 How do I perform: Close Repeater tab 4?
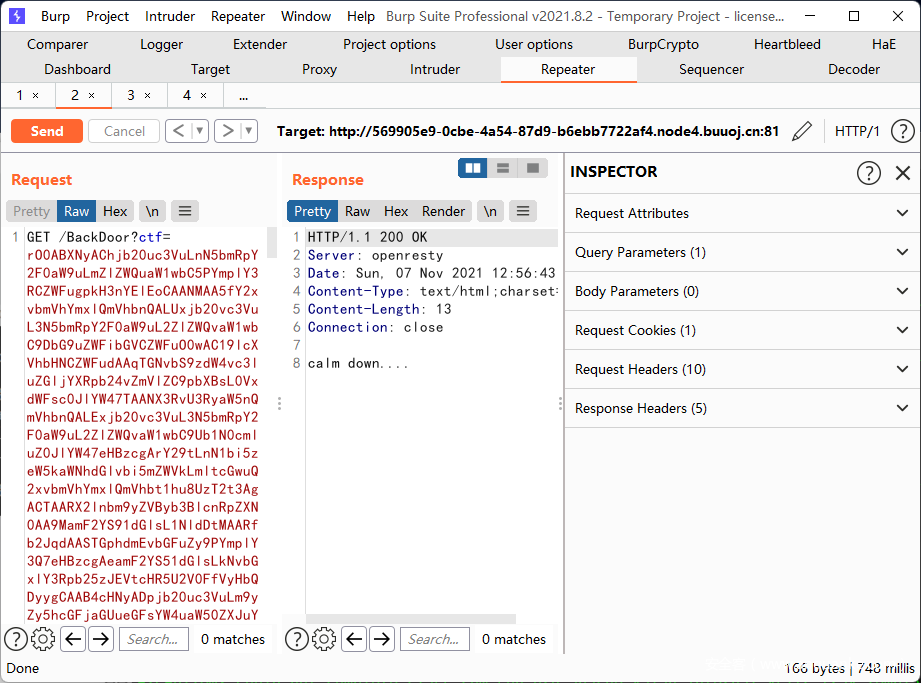pos(204,96)
